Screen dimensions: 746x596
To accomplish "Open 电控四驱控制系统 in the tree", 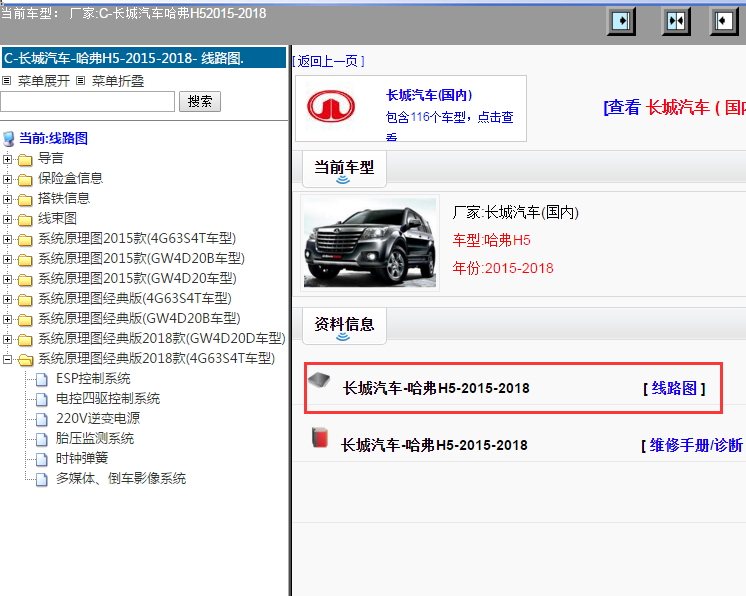I will click(108, 399).
